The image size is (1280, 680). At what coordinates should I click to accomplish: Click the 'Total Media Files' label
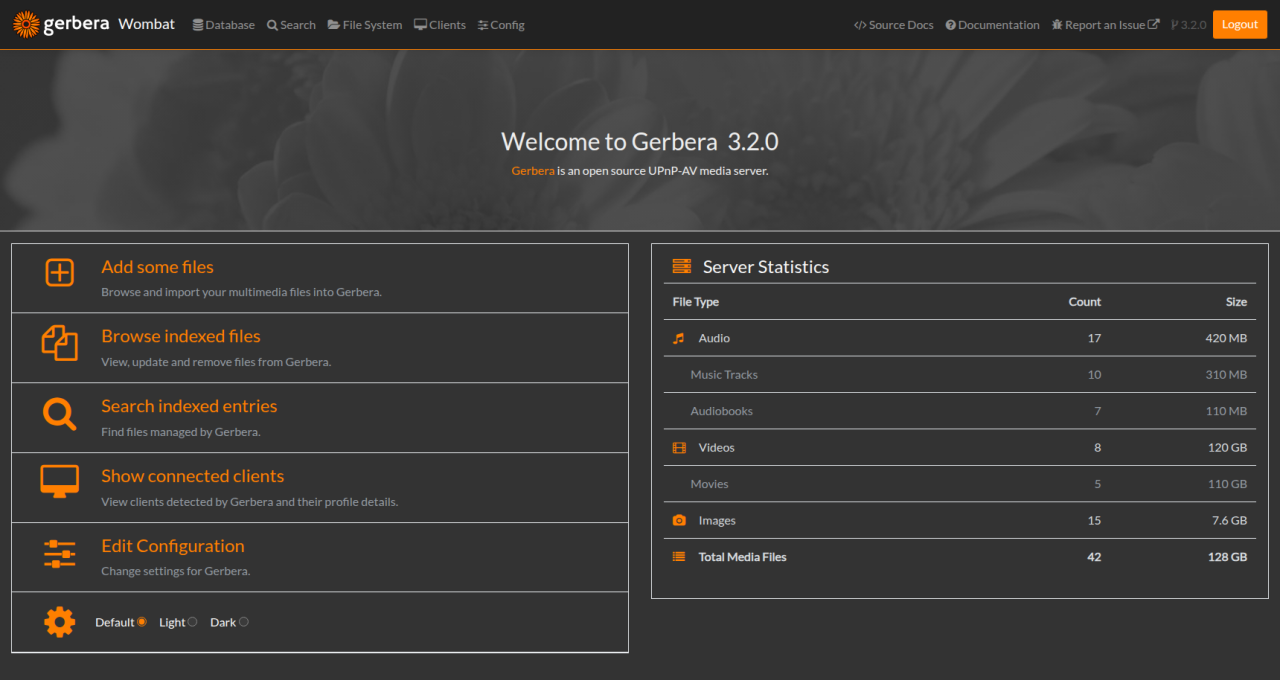pos(742,557)
